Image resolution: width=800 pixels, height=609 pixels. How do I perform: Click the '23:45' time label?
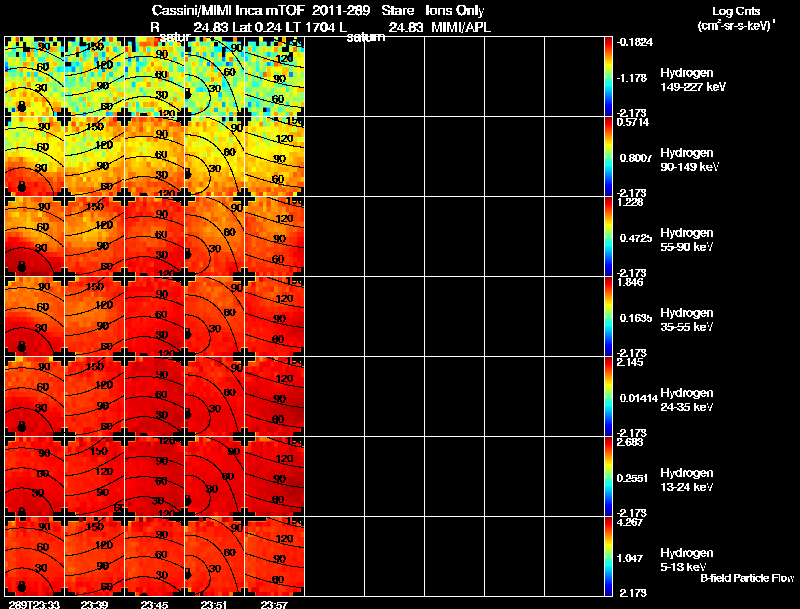tap(155, 604)
